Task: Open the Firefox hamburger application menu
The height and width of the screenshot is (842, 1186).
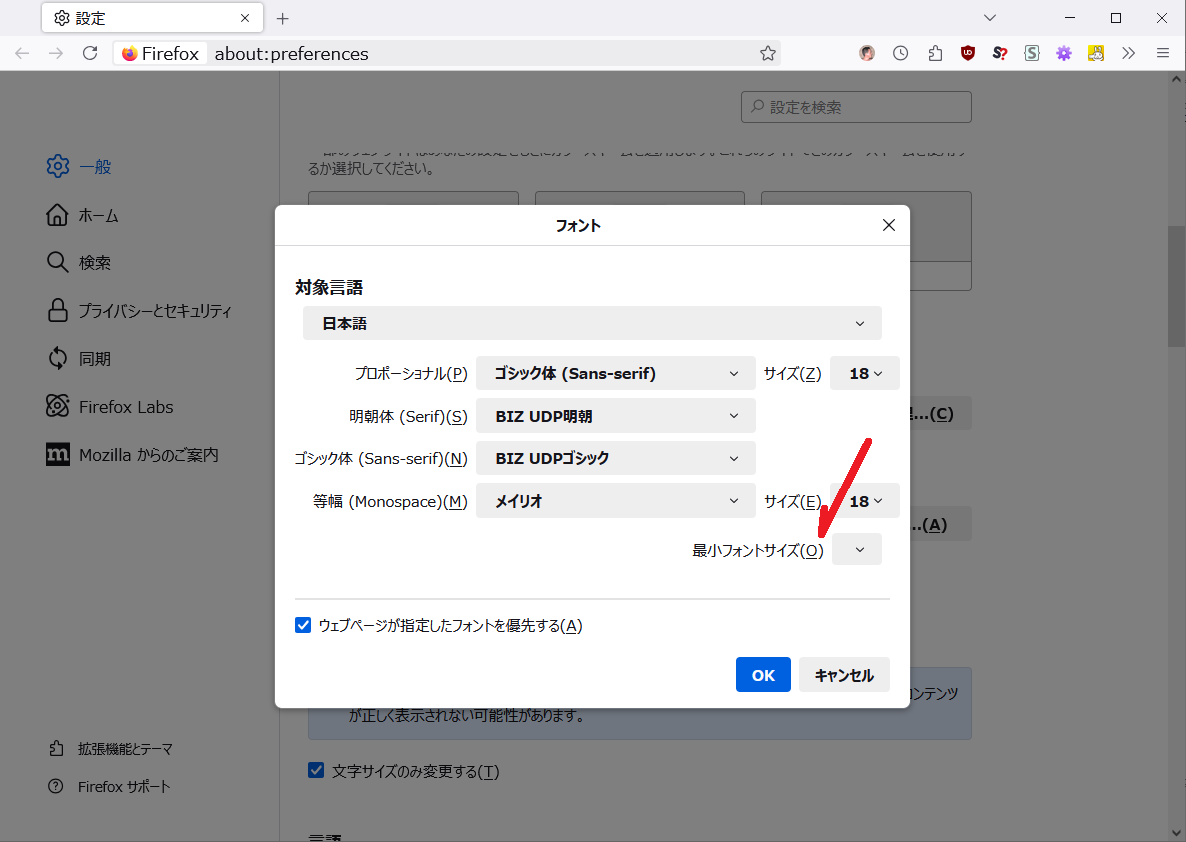Action: point(1162,54)
